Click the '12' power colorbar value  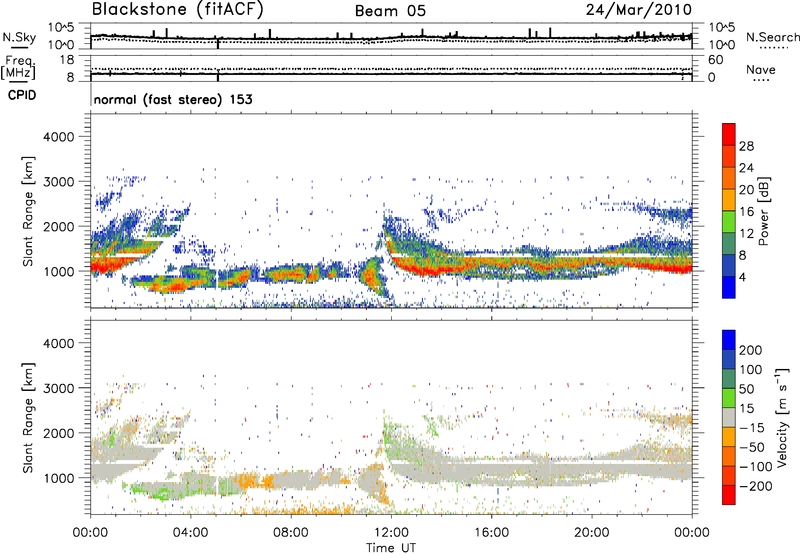[746, 234]
